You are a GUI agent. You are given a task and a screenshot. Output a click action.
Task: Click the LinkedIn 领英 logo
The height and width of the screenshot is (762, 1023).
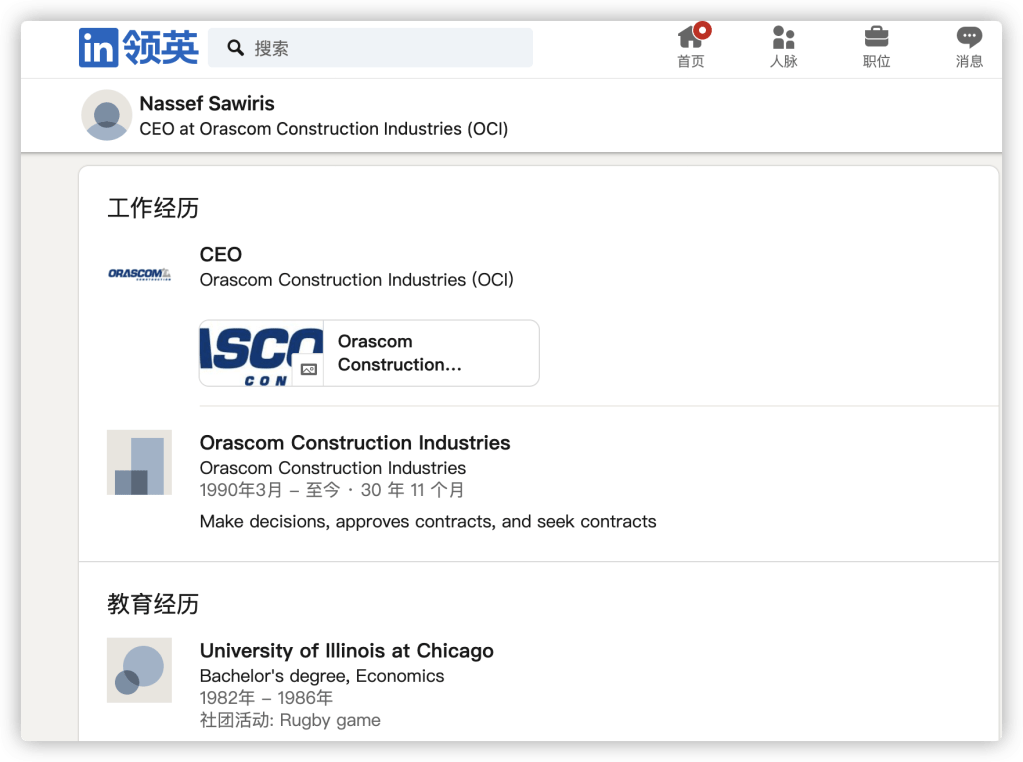coord(138,47)
